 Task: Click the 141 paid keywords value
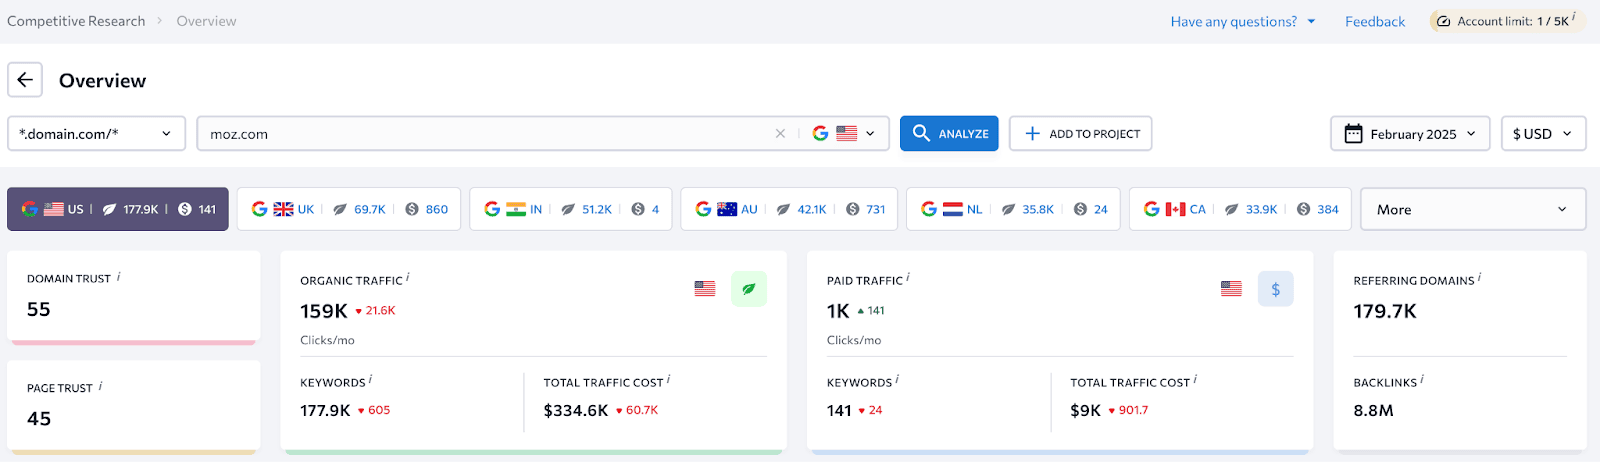point(839,410)
